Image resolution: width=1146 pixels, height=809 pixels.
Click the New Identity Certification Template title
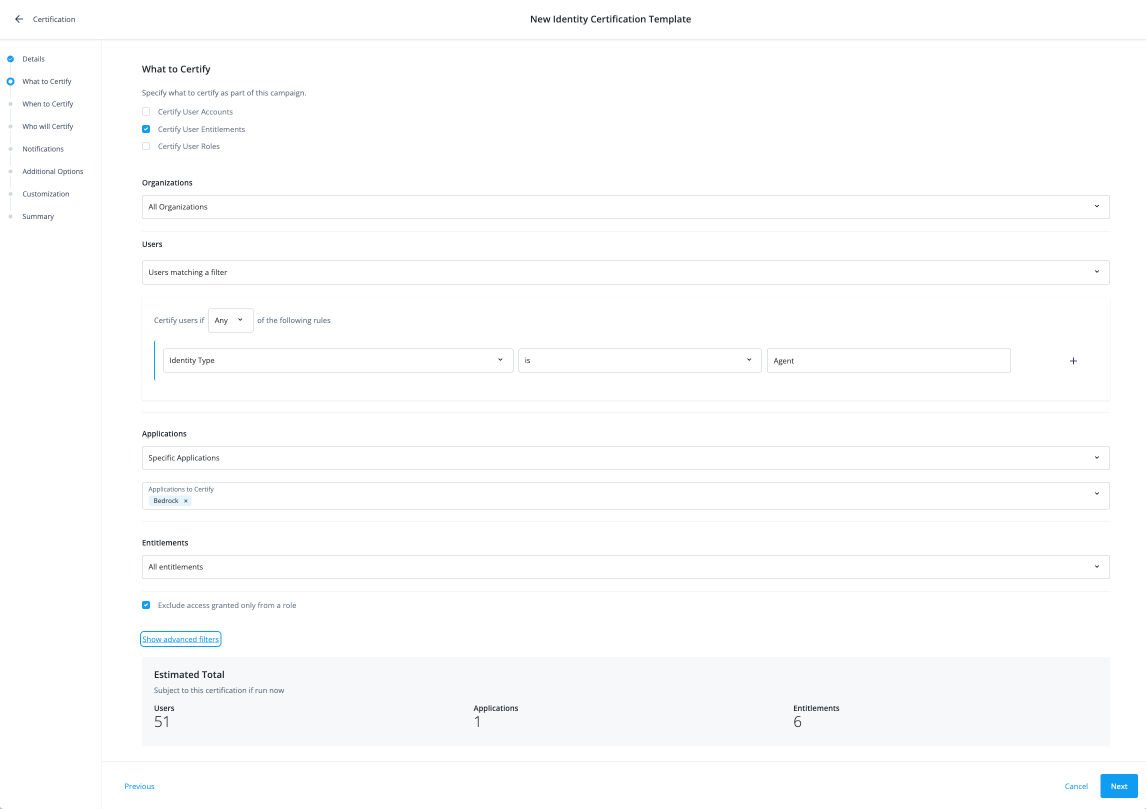click(610, 19)
